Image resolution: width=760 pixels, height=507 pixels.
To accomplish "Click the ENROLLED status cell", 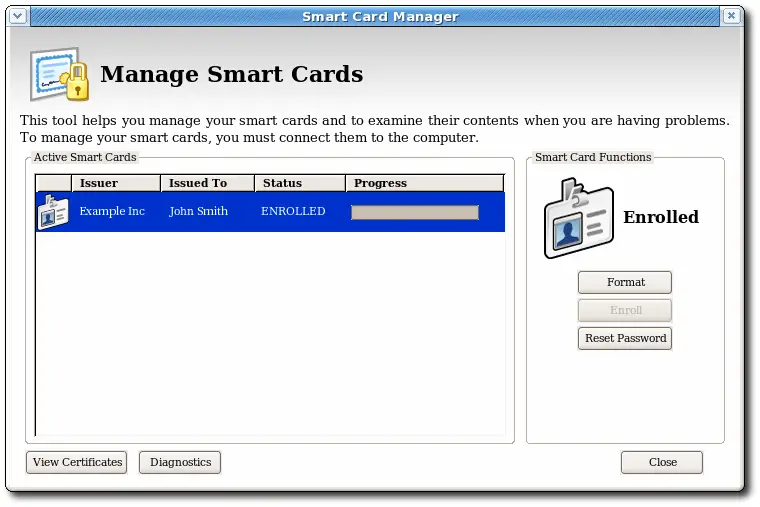I will pos(293,212).
